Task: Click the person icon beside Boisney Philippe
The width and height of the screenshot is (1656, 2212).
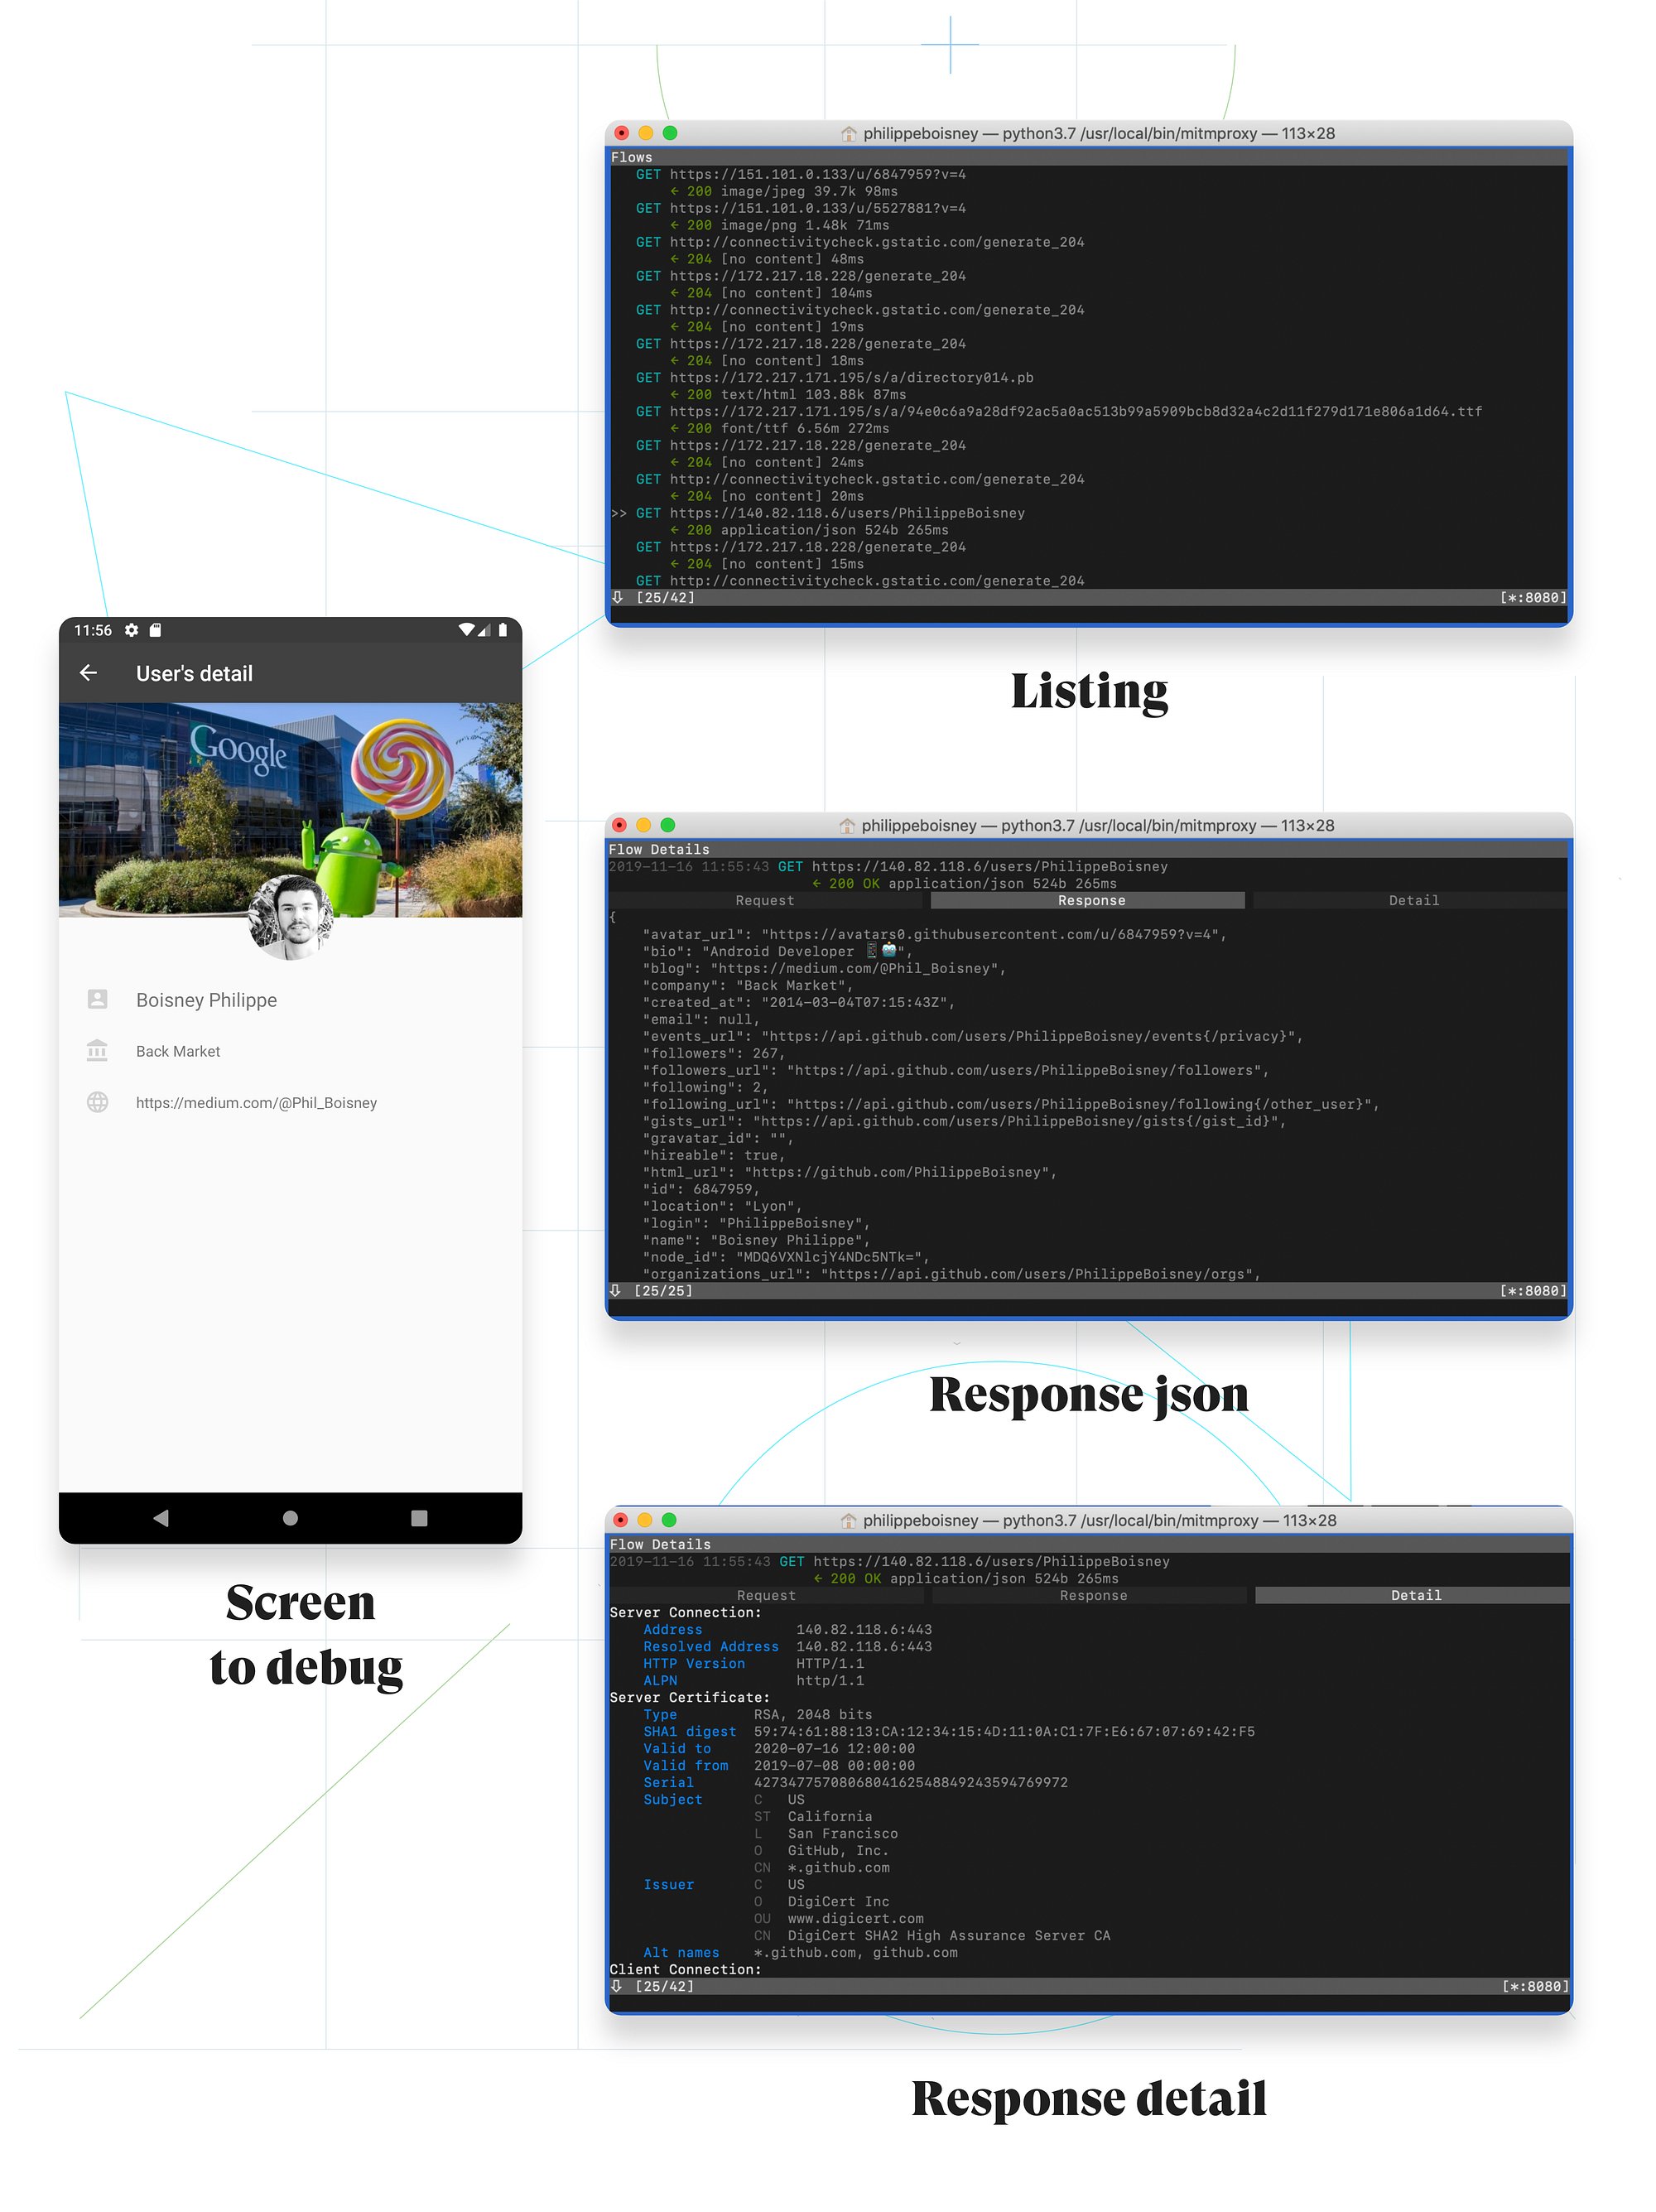Action: [x=97, y=999]
